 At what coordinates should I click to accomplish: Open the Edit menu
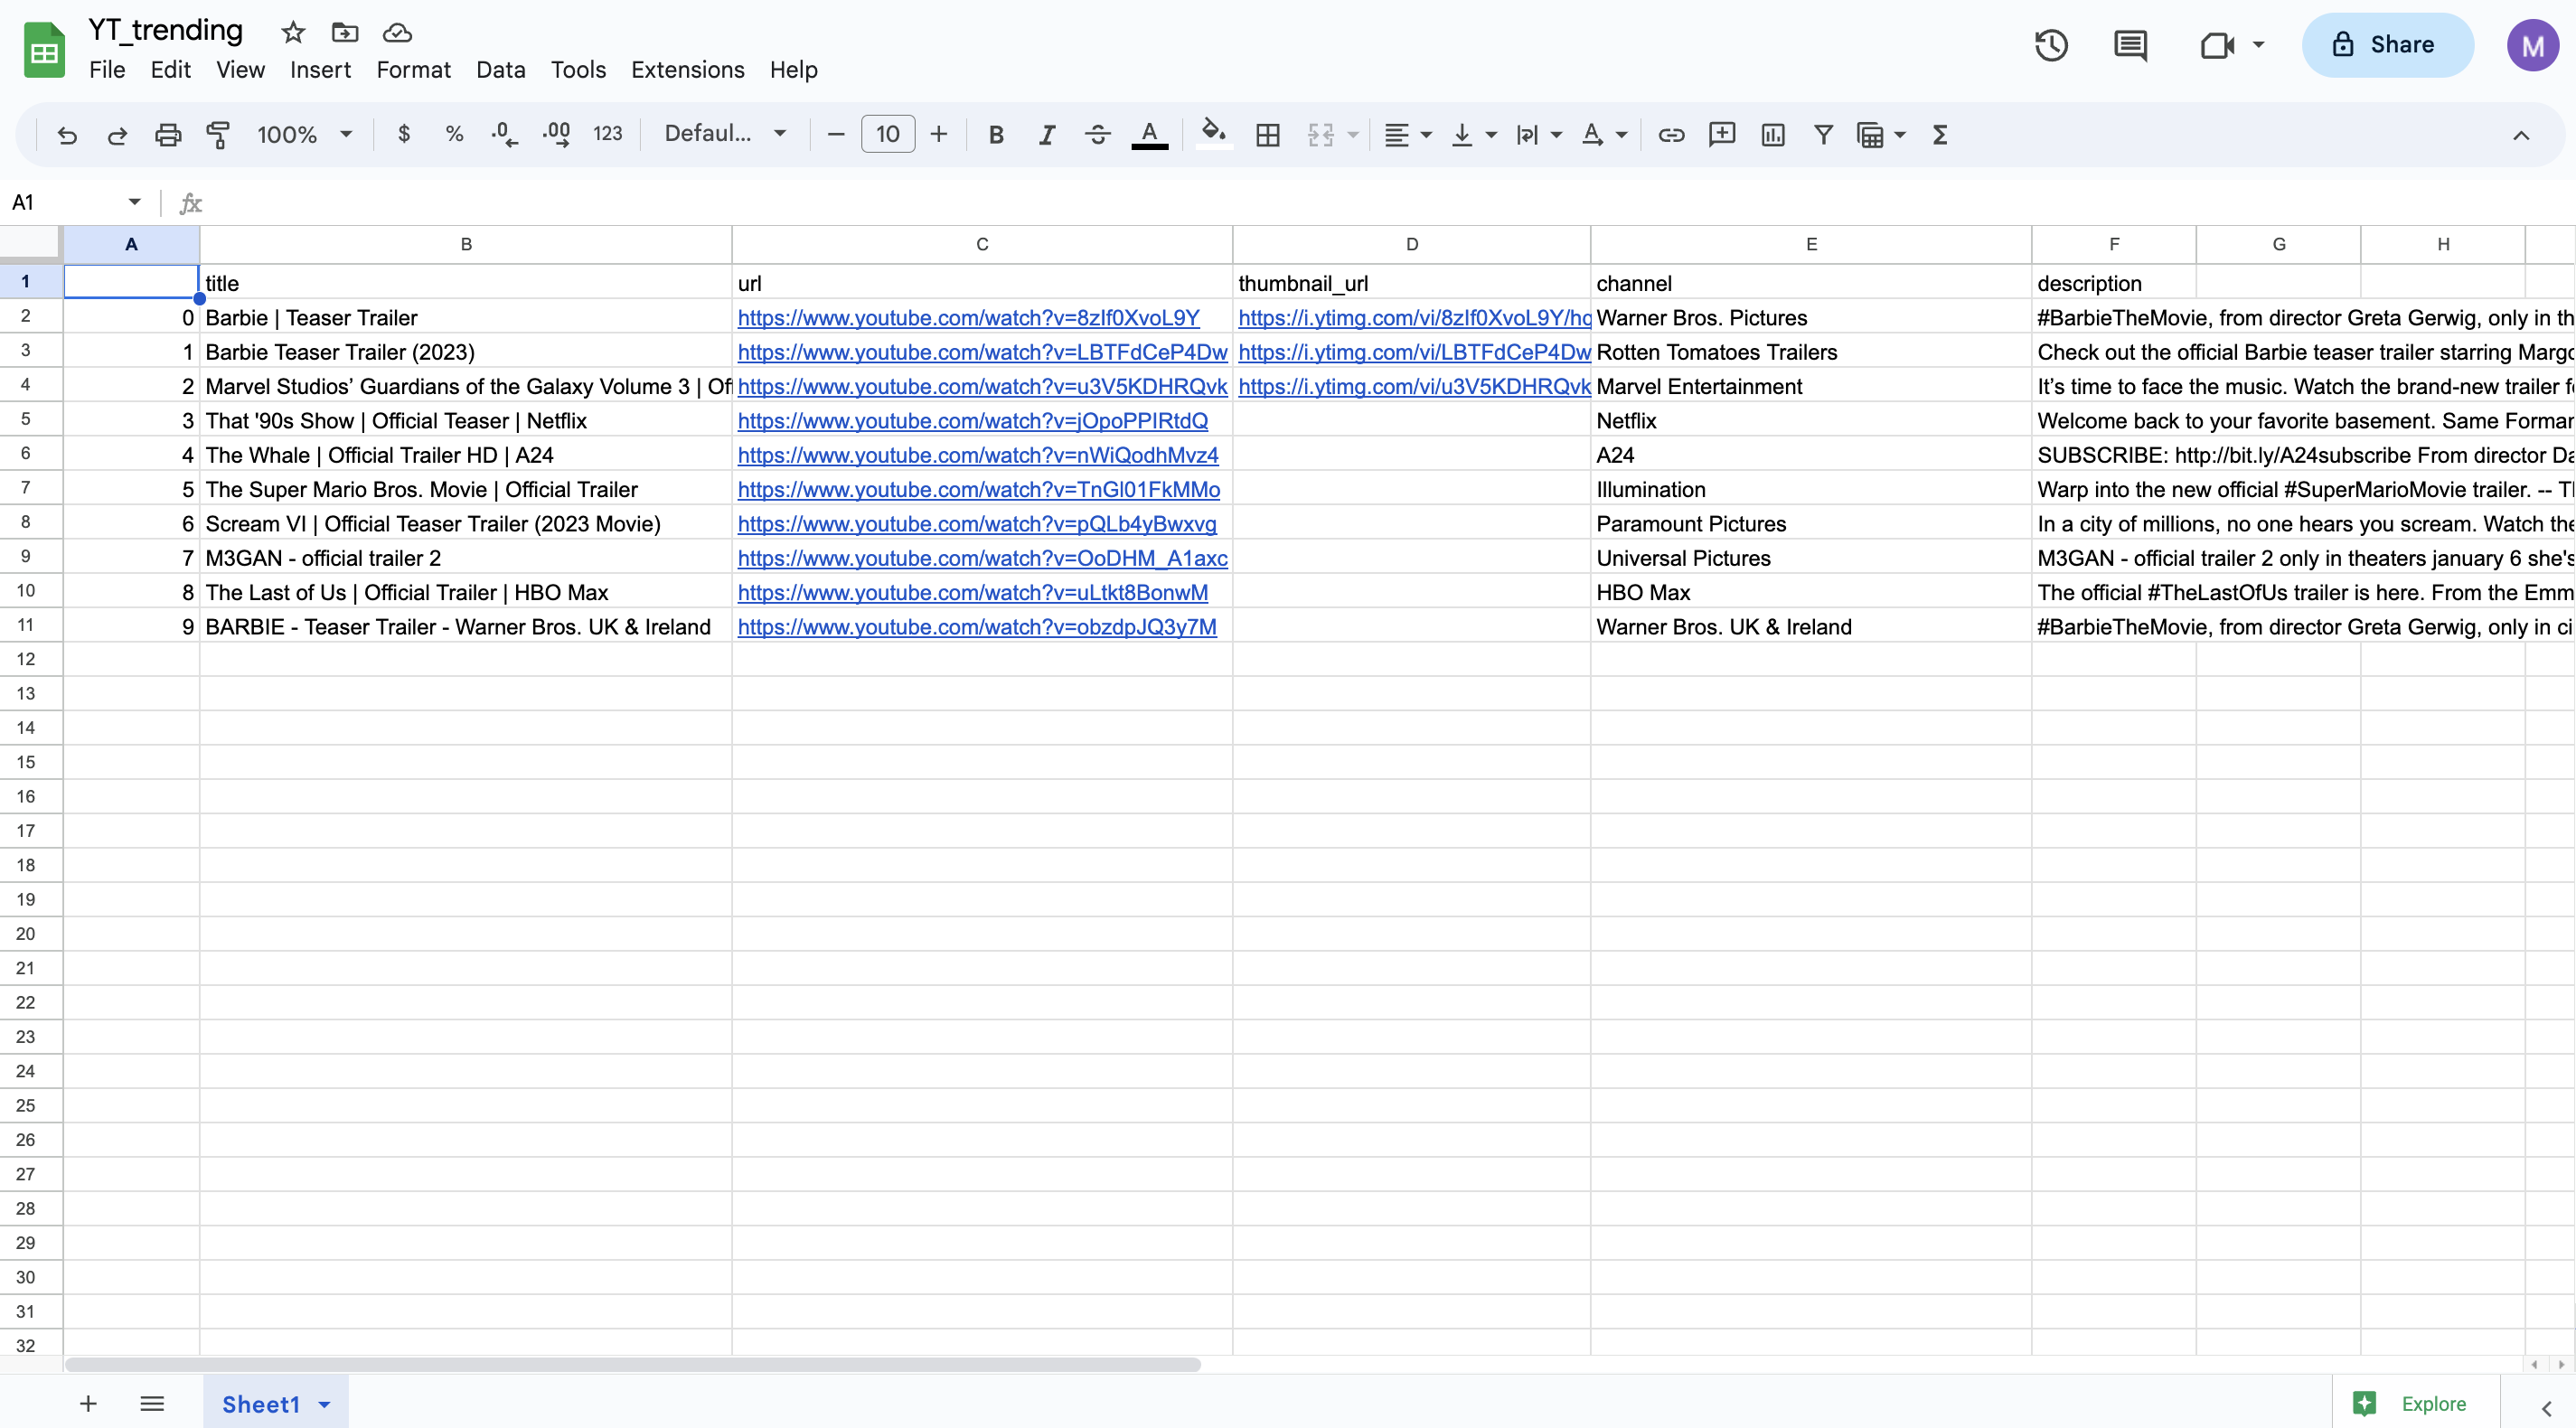pos(171,70)
